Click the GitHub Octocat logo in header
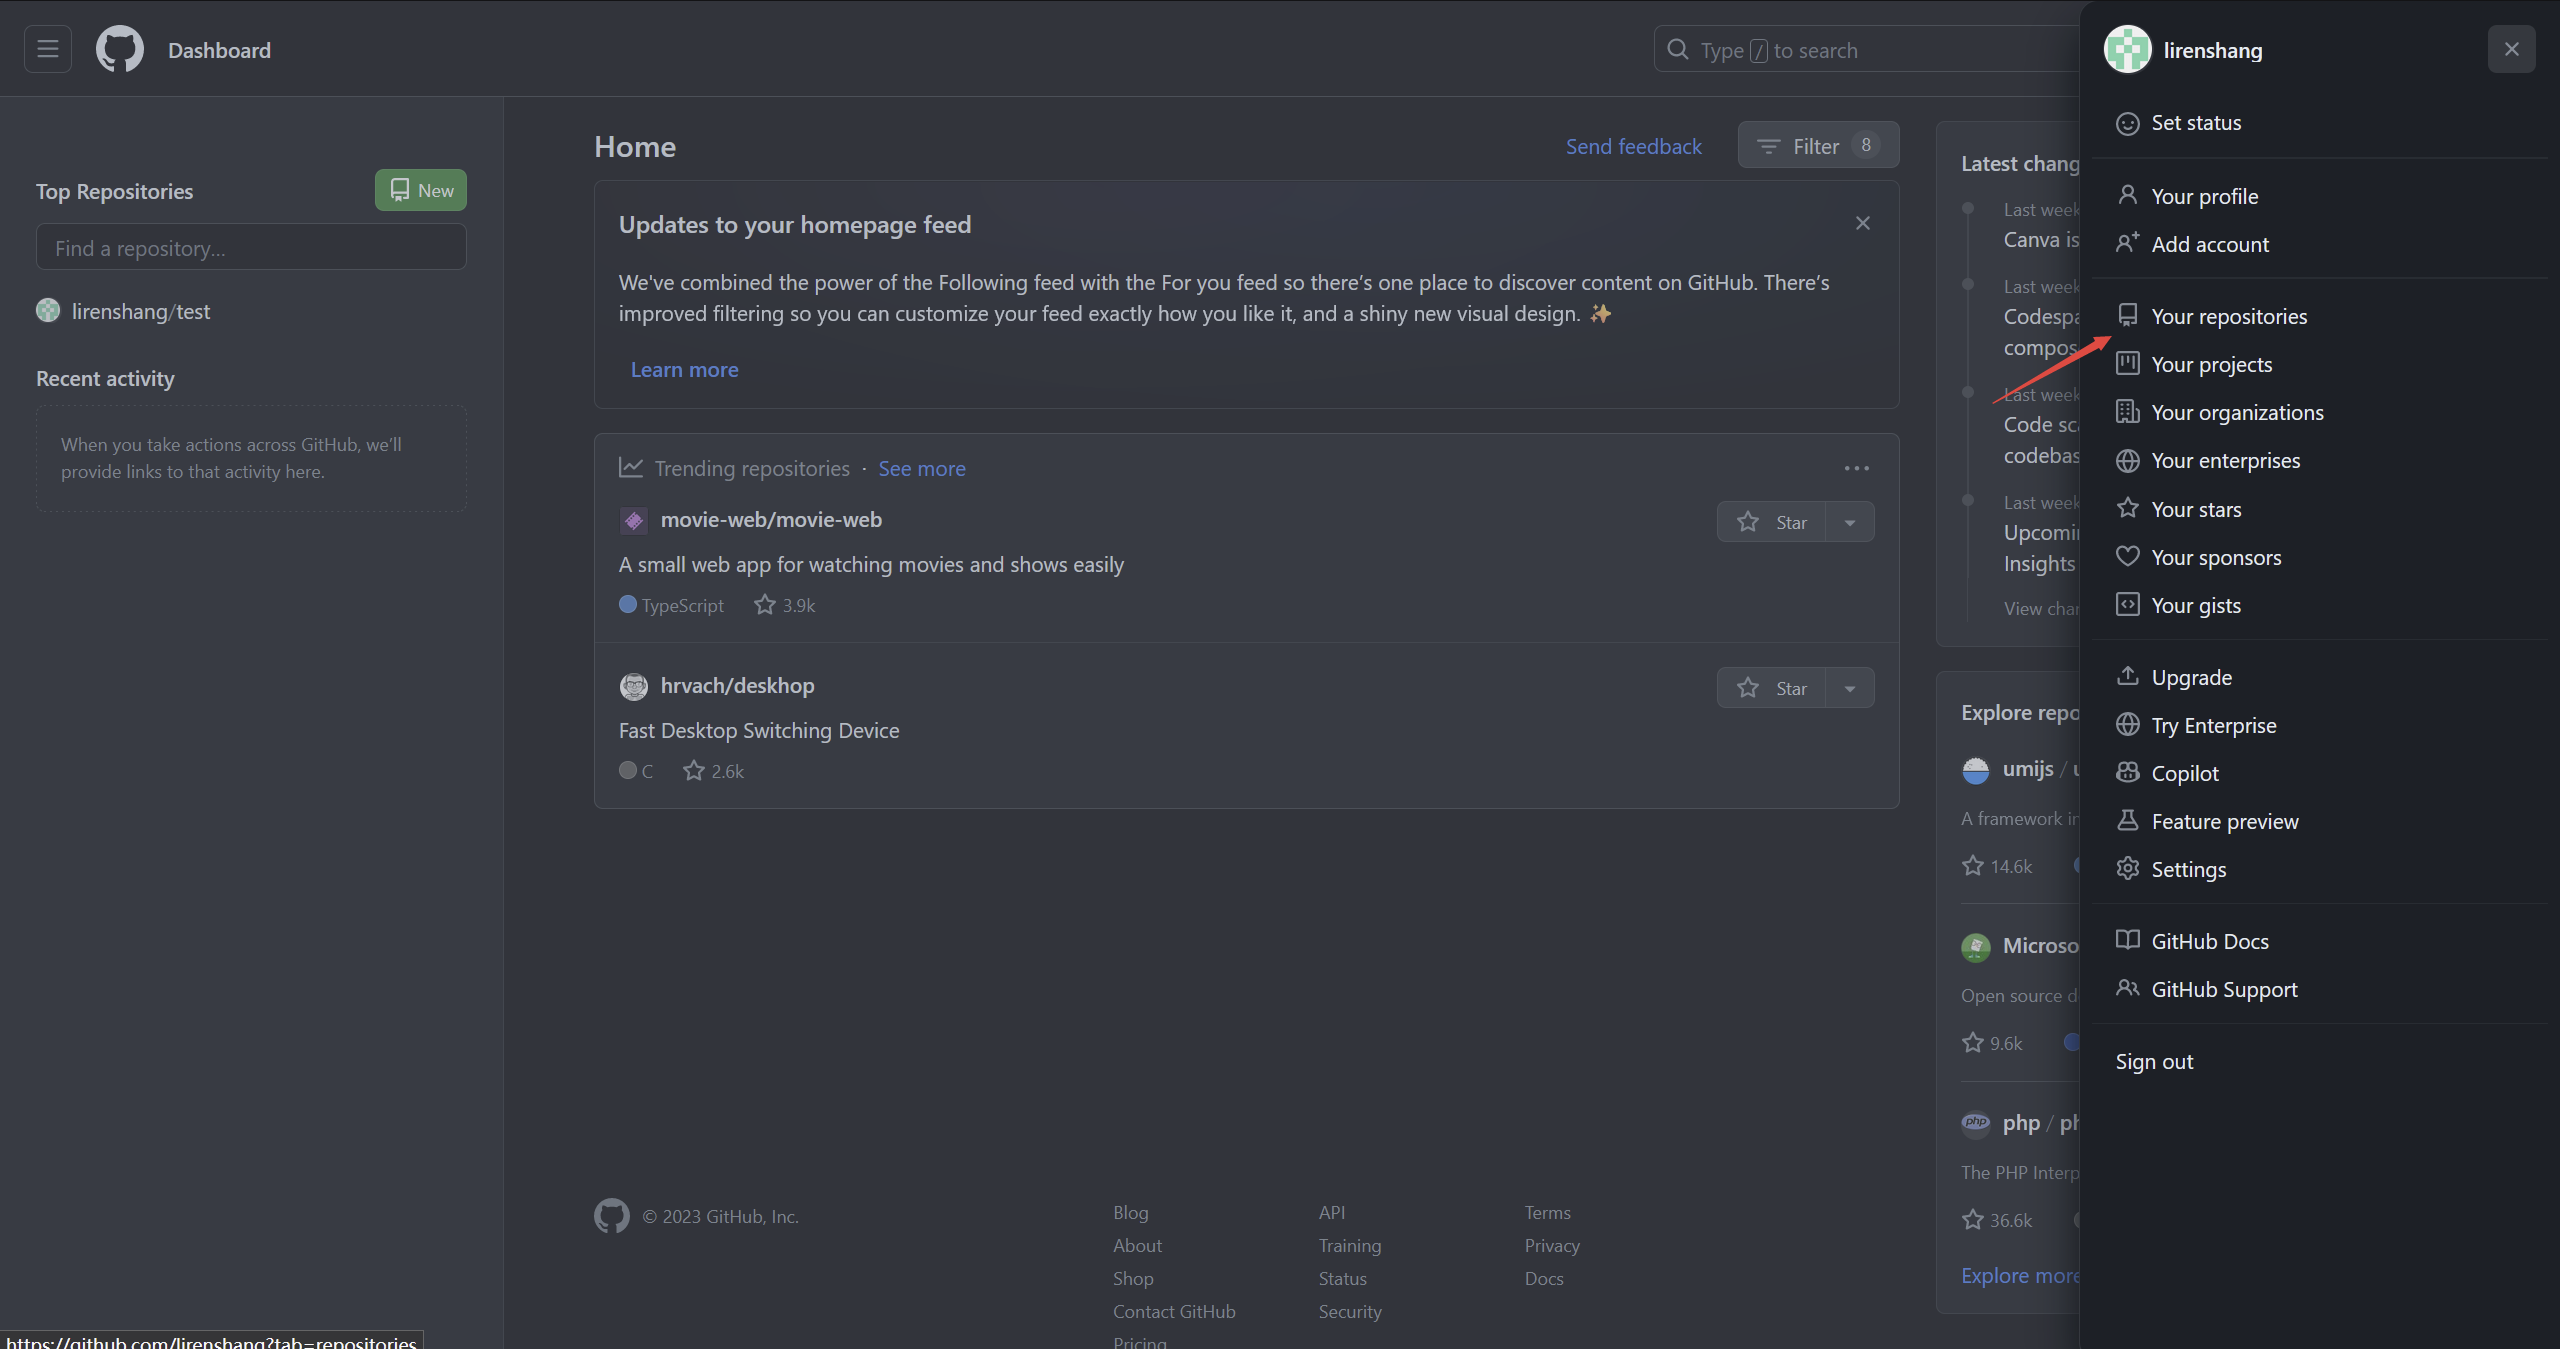The image size is (2560, 1349). pyautogui.click(x=120, y=49)
